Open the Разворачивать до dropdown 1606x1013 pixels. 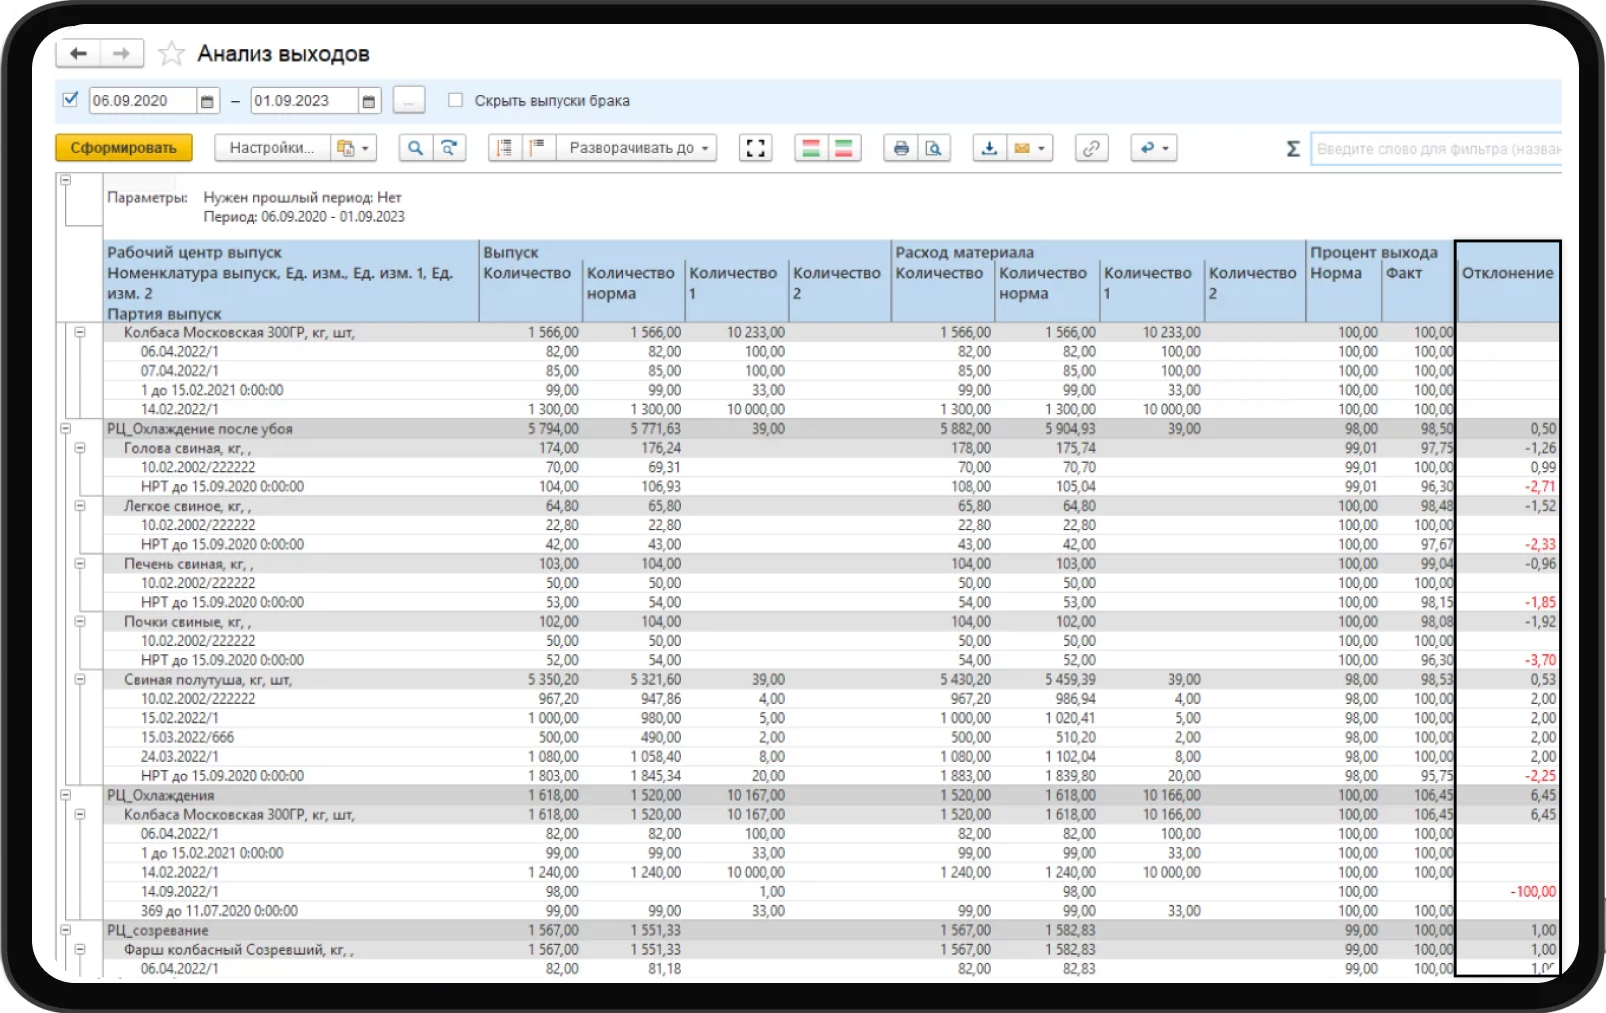637,148
